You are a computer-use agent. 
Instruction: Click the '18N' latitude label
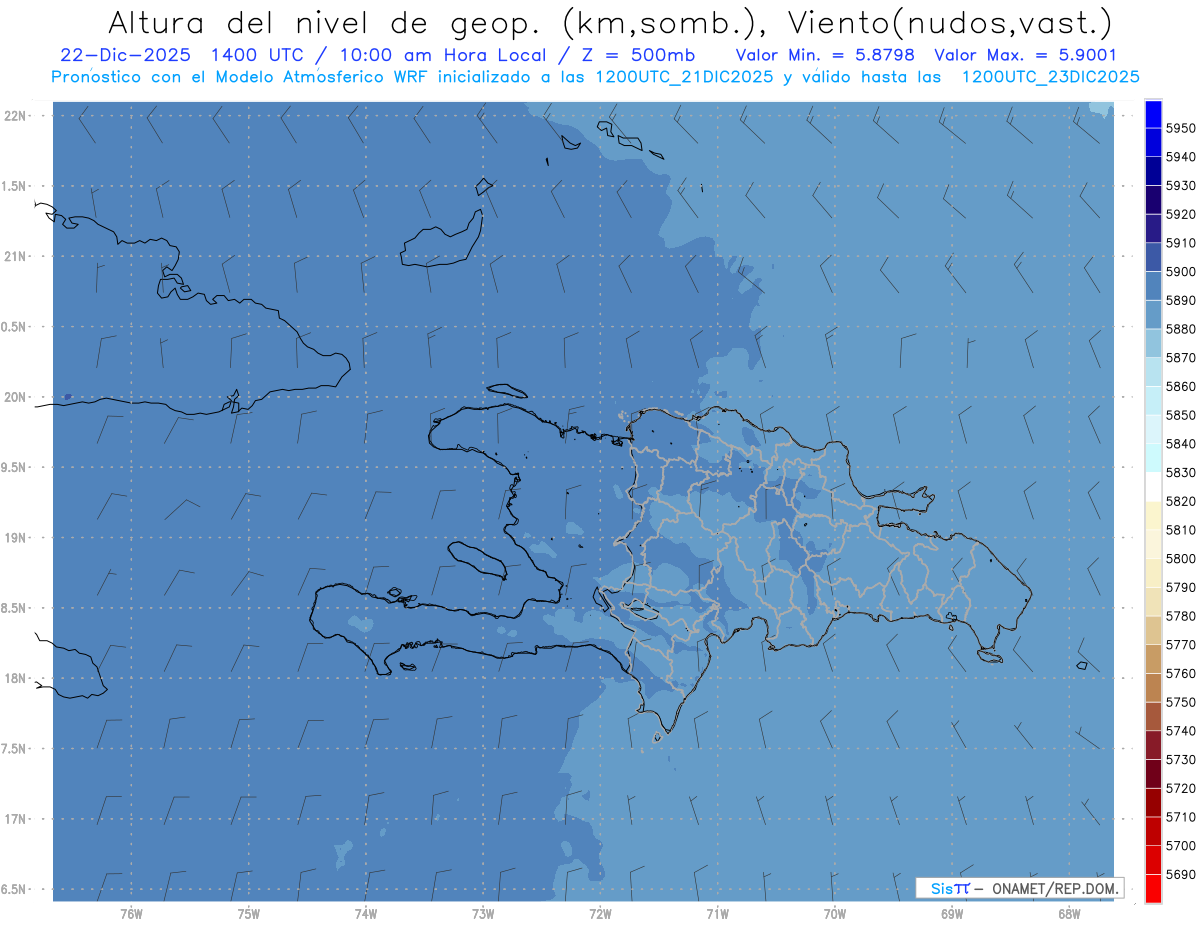point(17,679)
